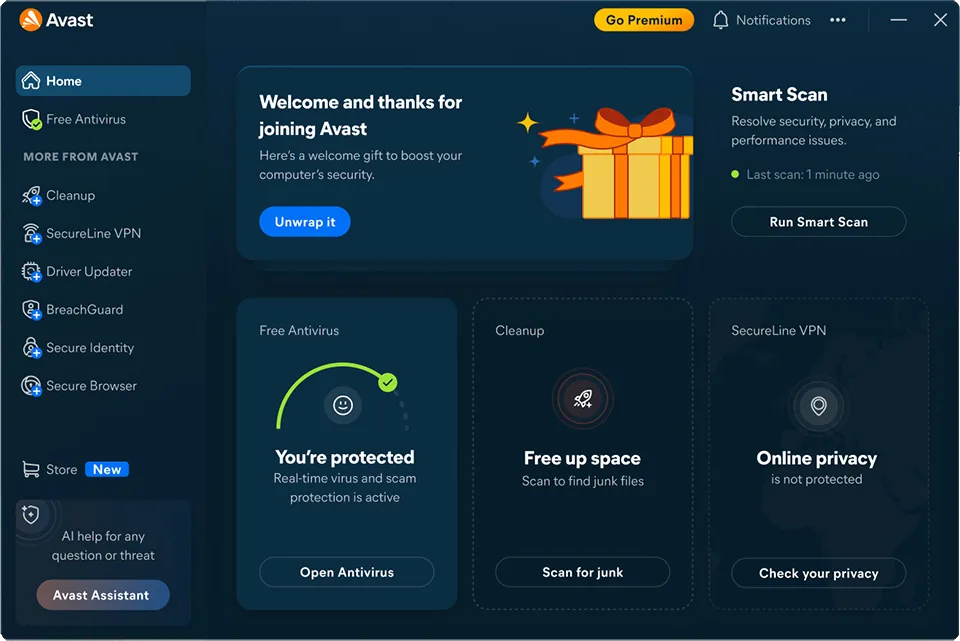Open Free Antivirus in the sidebar
960x641 pixels.
103,119
